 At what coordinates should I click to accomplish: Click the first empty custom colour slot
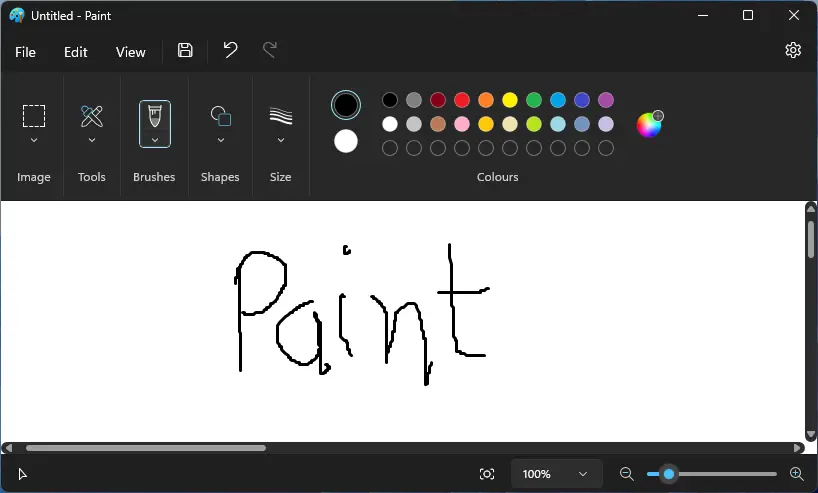[390, 148]
